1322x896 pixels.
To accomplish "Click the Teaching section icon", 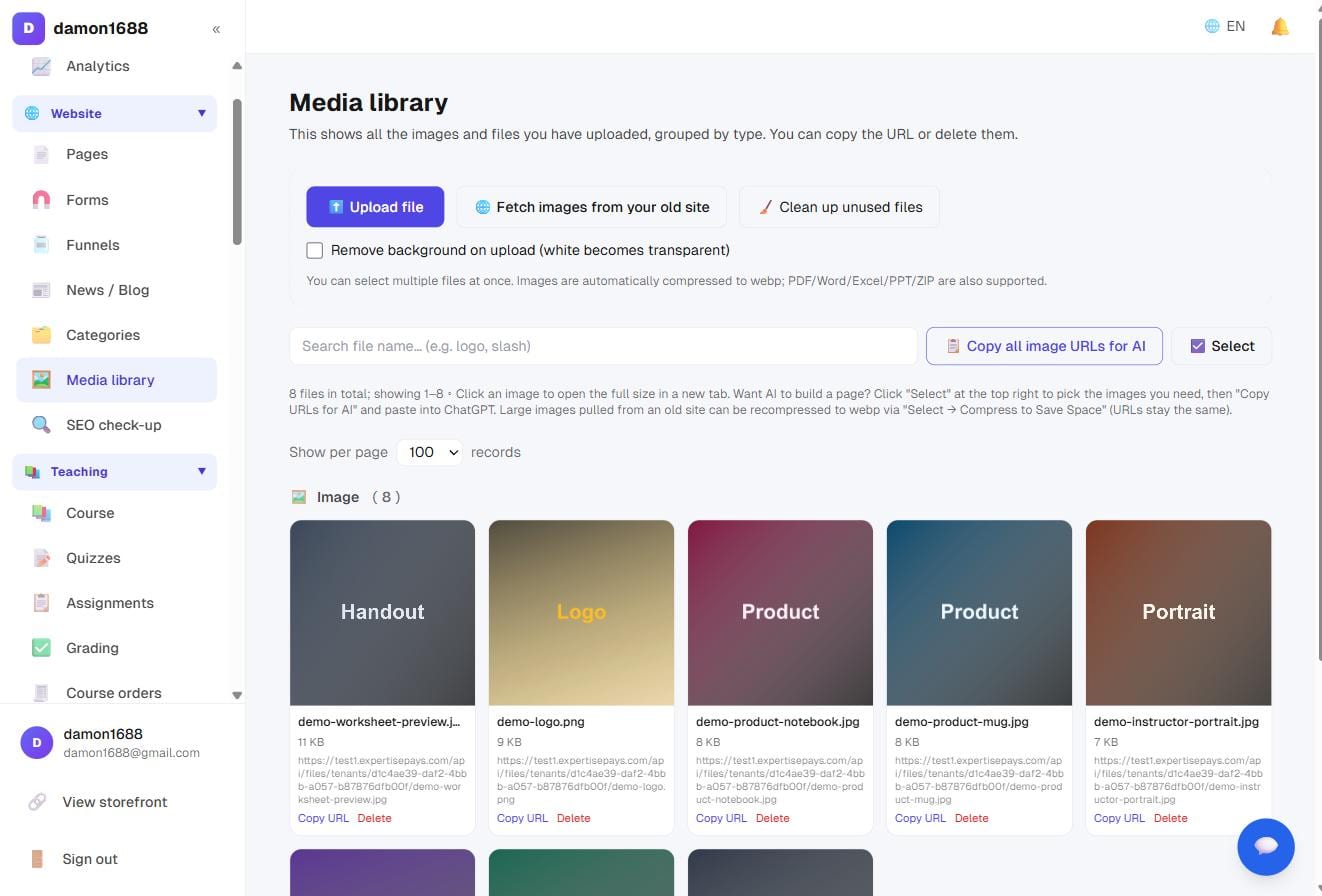I will 32,472.
